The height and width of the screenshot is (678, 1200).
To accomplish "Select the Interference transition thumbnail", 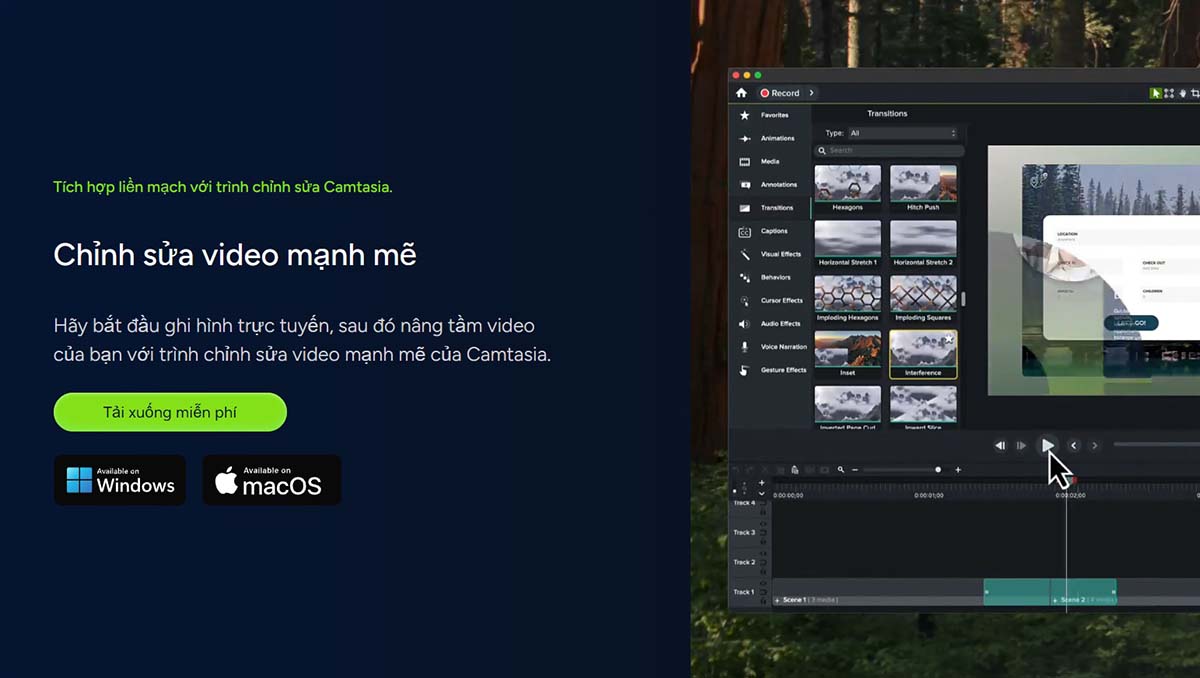I will [923, 354].
